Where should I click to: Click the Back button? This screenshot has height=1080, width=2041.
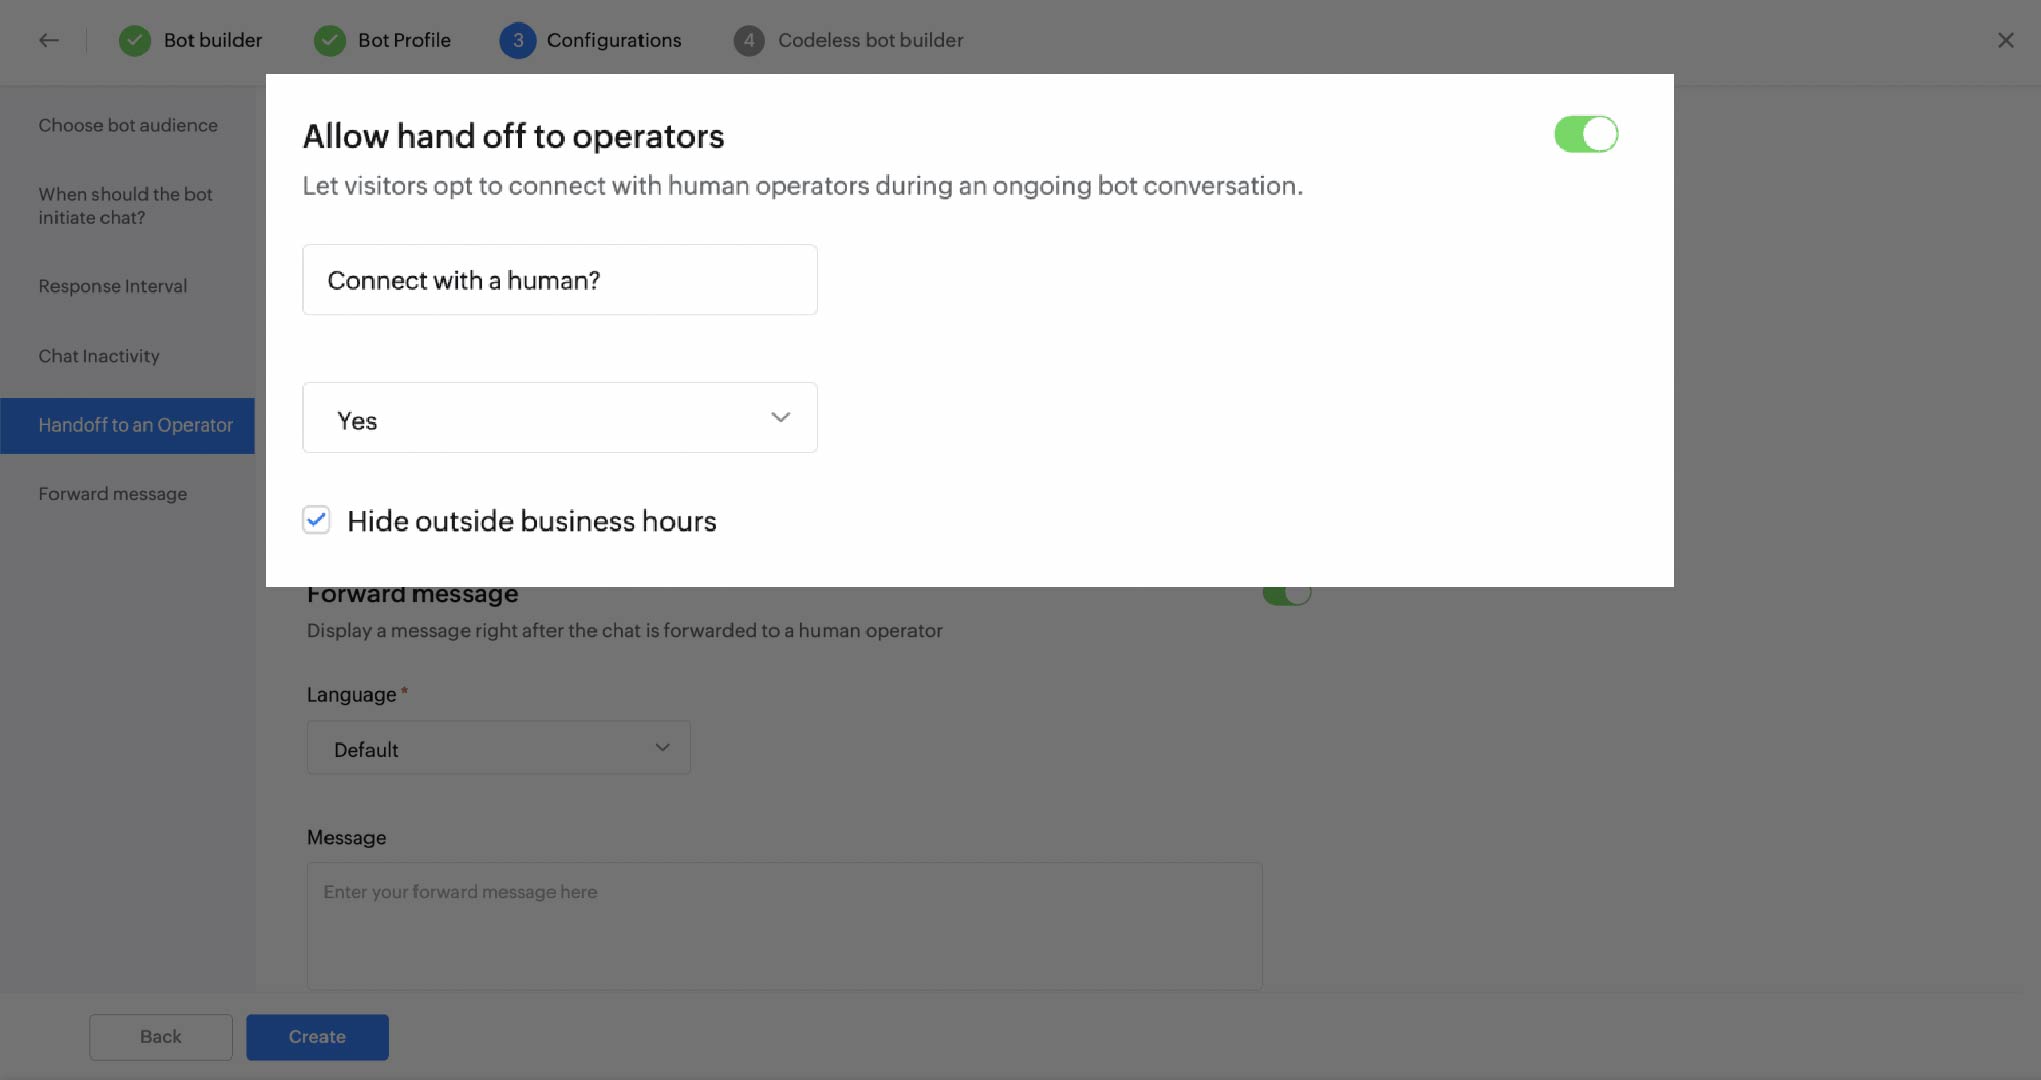[160, 1037]
